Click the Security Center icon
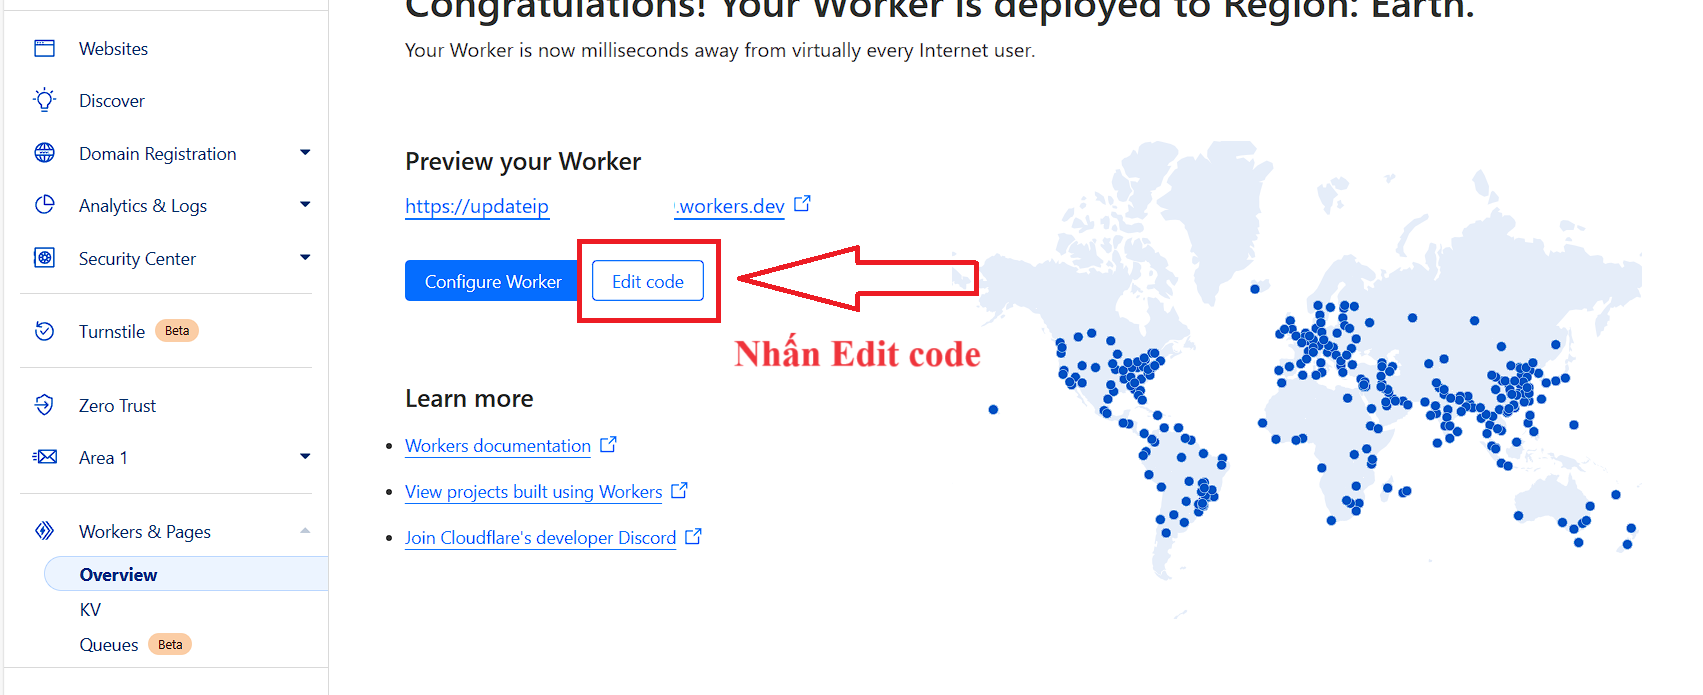1703x695 pixels. pyautogui.click(x=45, y=258)
